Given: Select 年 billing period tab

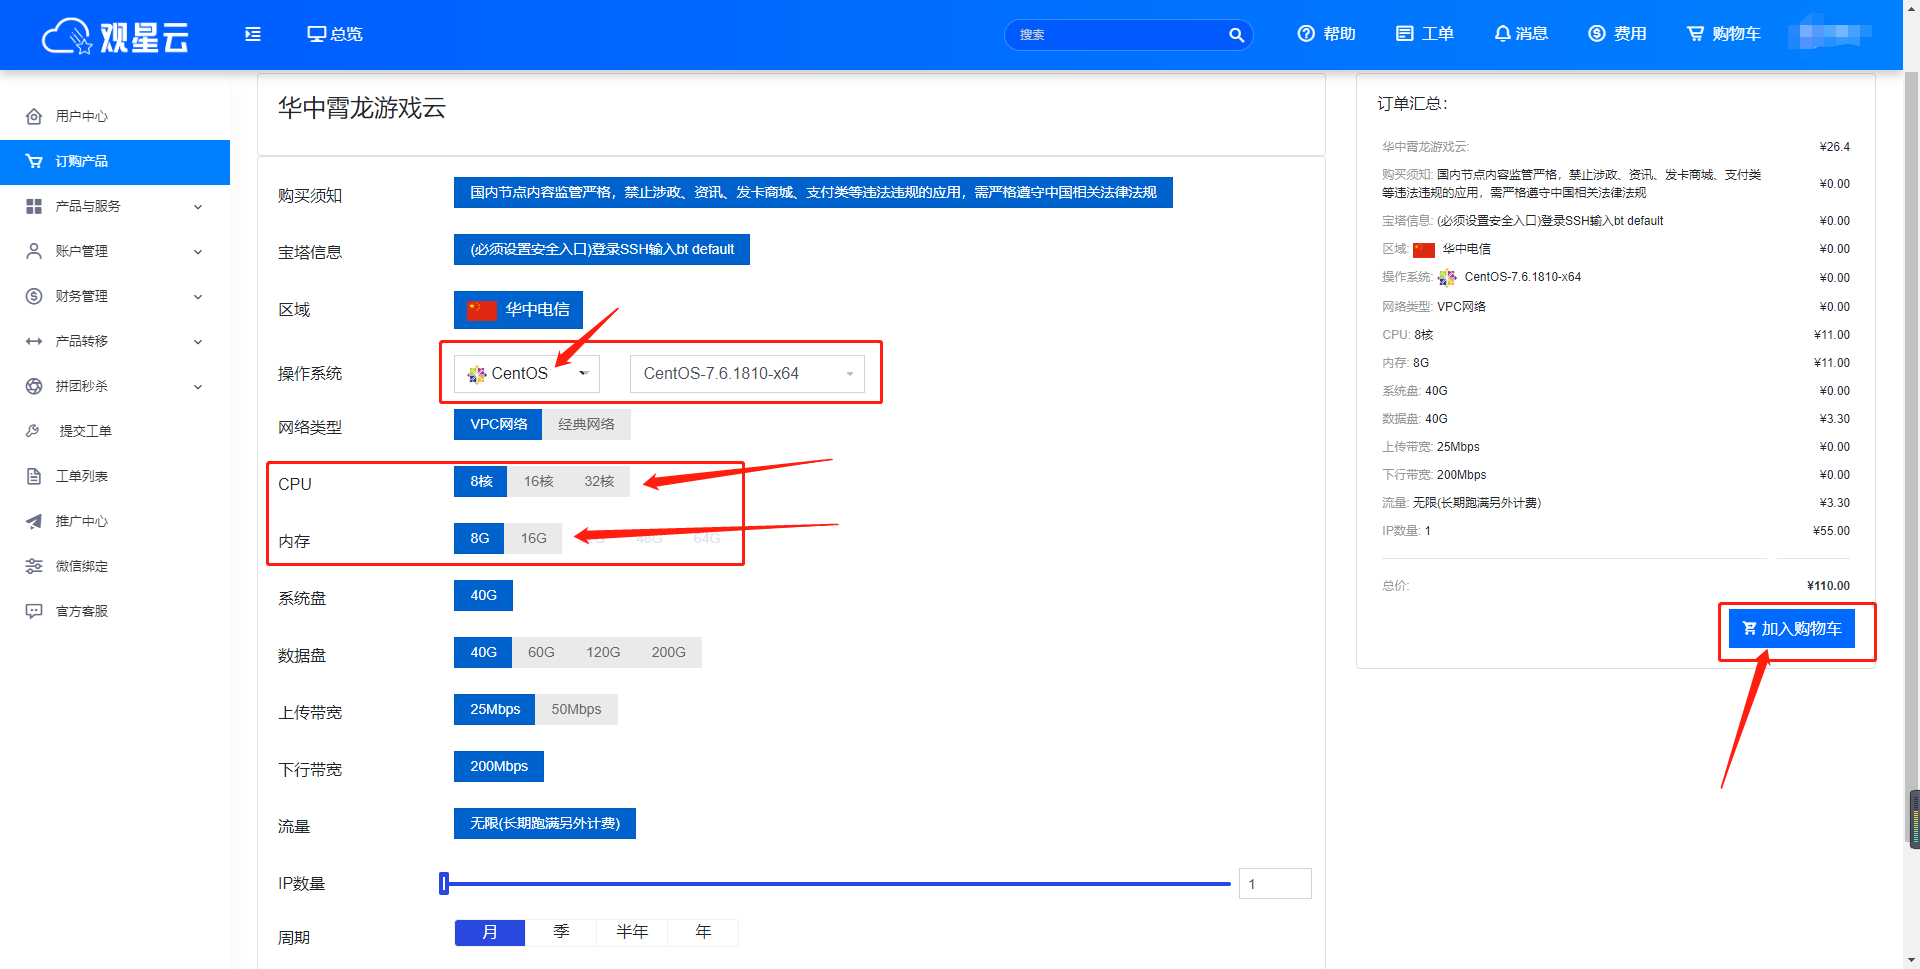Looking at the screenshot, I should (703, 932).
